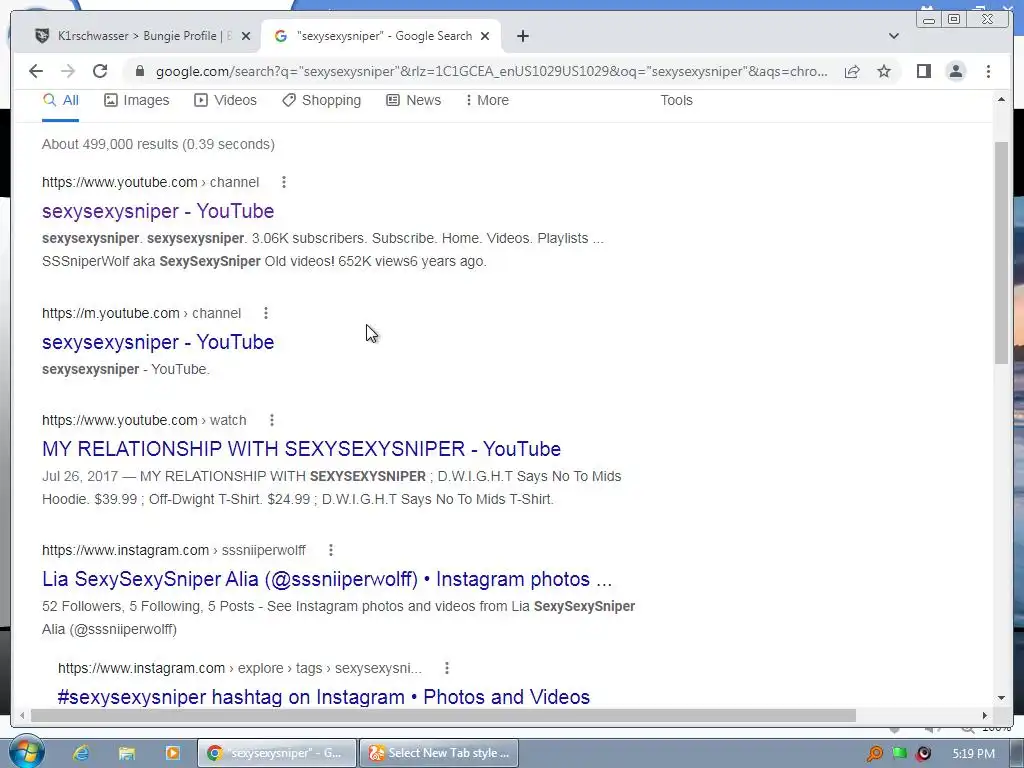
Task: Click the scroll up arrow
Action: coord(1001,100)
